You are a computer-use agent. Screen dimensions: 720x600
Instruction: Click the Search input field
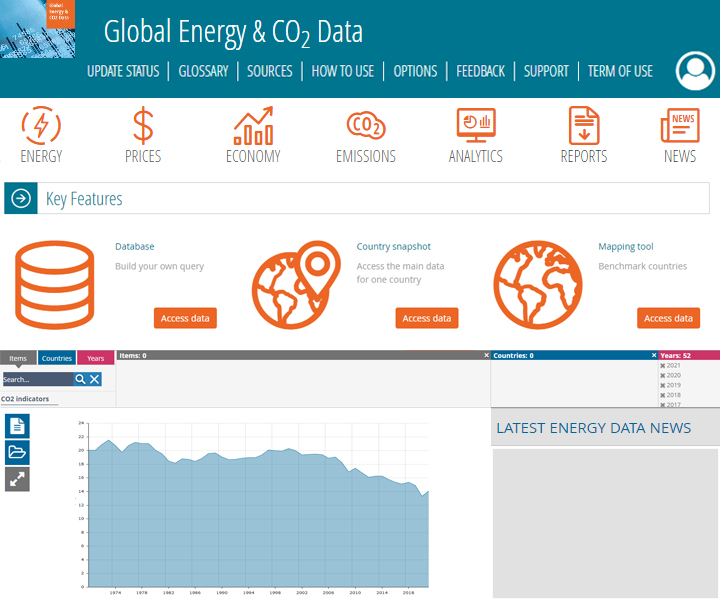tap(37, 379)
